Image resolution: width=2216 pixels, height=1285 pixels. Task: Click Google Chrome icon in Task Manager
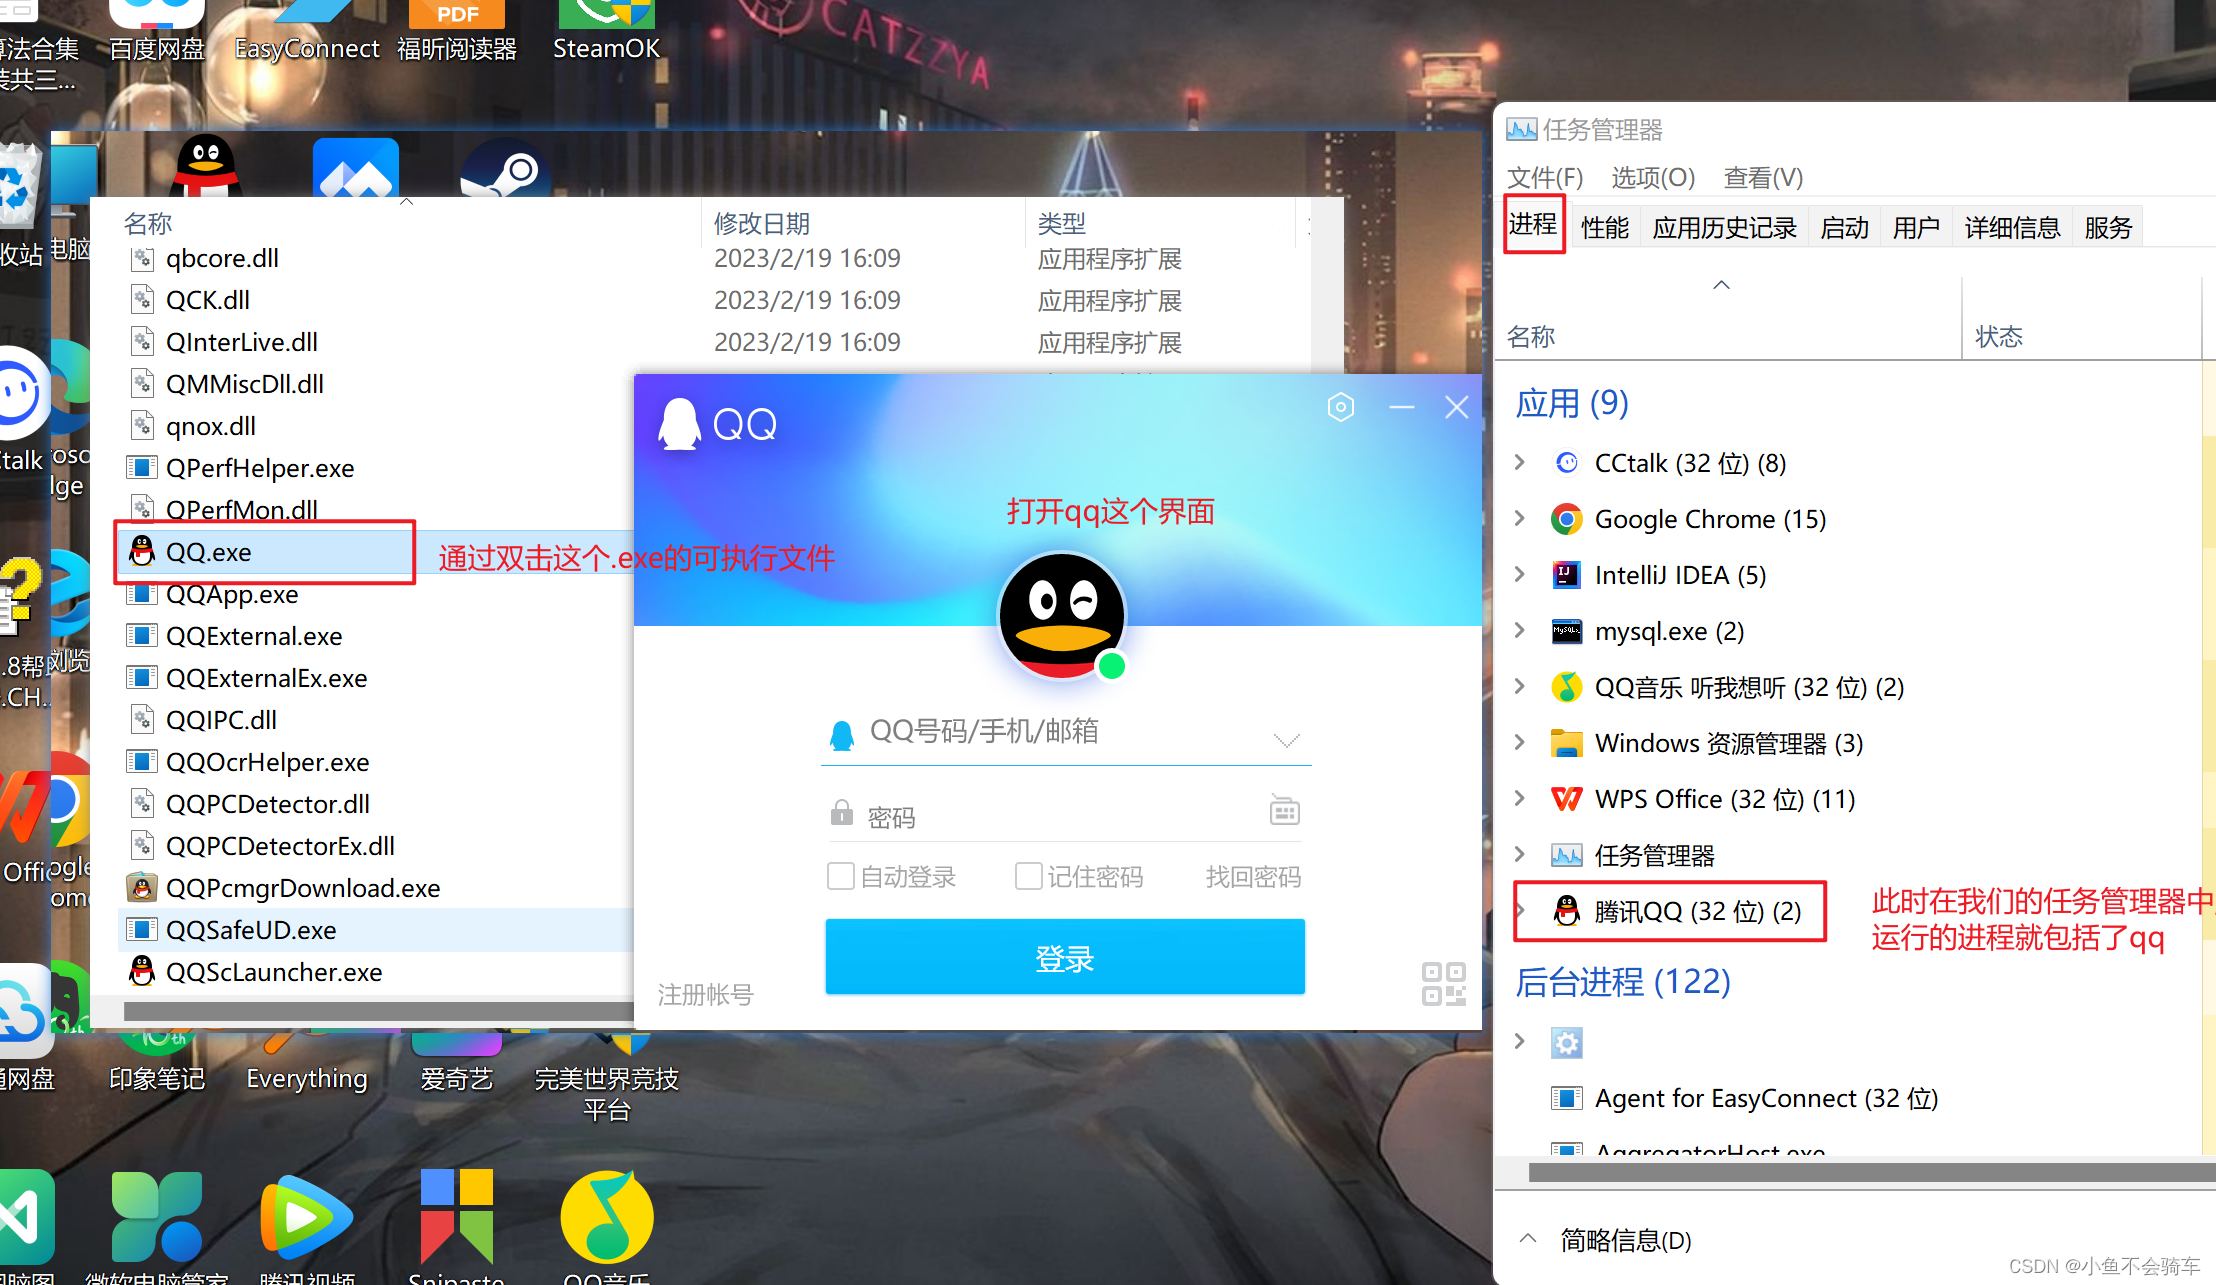pos(1566,519)
